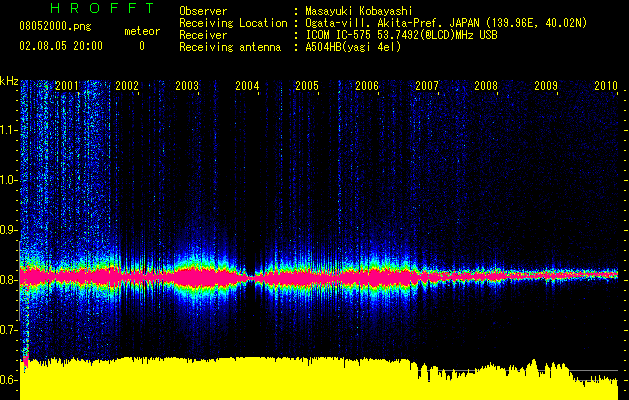Click the 0.9 frequency axis label

9,230
